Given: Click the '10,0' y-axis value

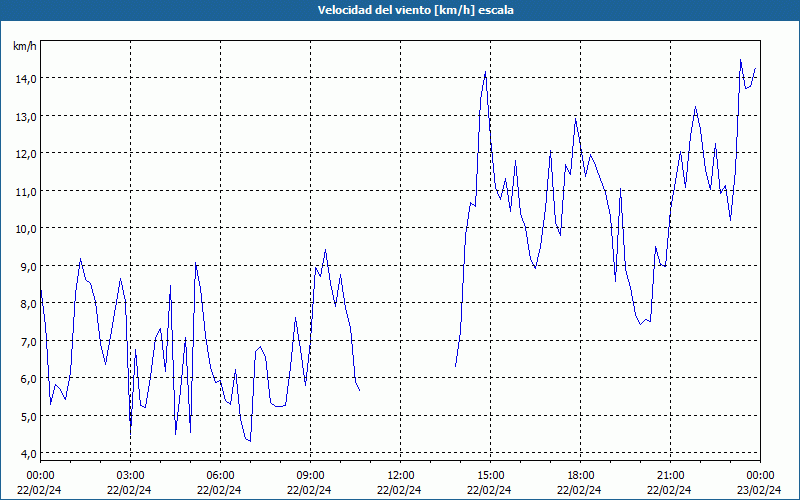Looking at the screenshot, I should [27, 229].
